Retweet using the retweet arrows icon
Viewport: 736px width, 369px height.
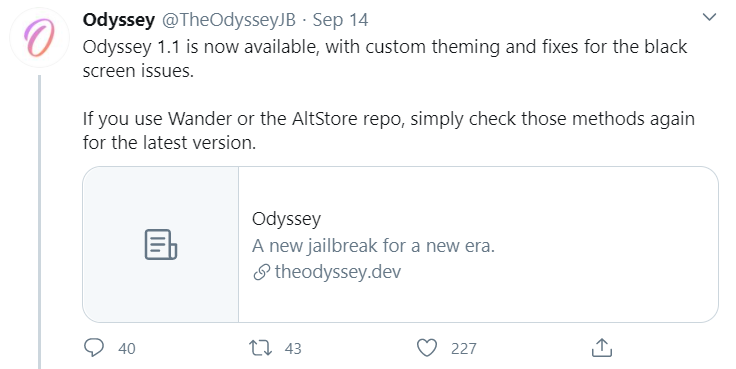pos(260,348)
